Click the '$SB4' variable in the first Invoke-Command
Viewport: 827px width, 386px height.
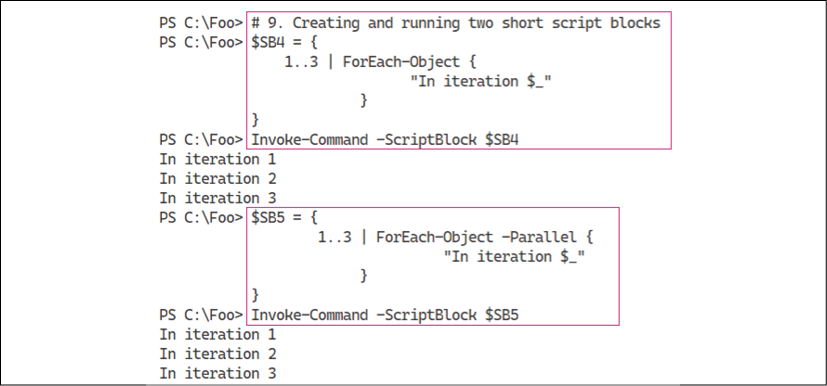point(502,140)
